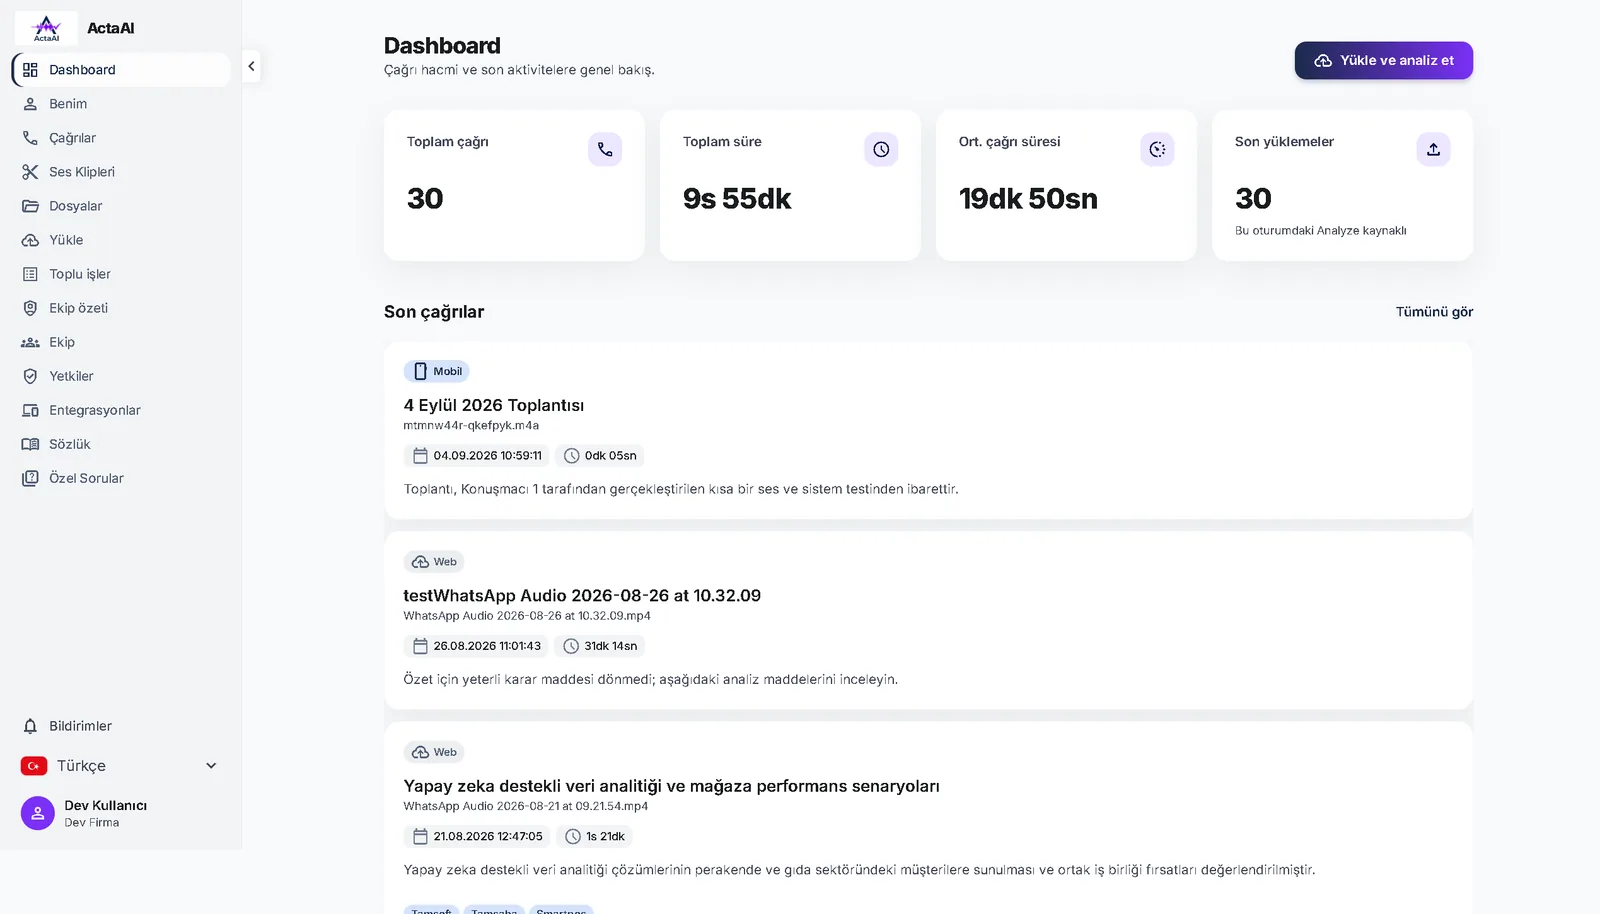The width and height of the screenshot is (1600, 914).
Task: Click the Yetkiler shield check icon
Action: (x=30, y=376)
